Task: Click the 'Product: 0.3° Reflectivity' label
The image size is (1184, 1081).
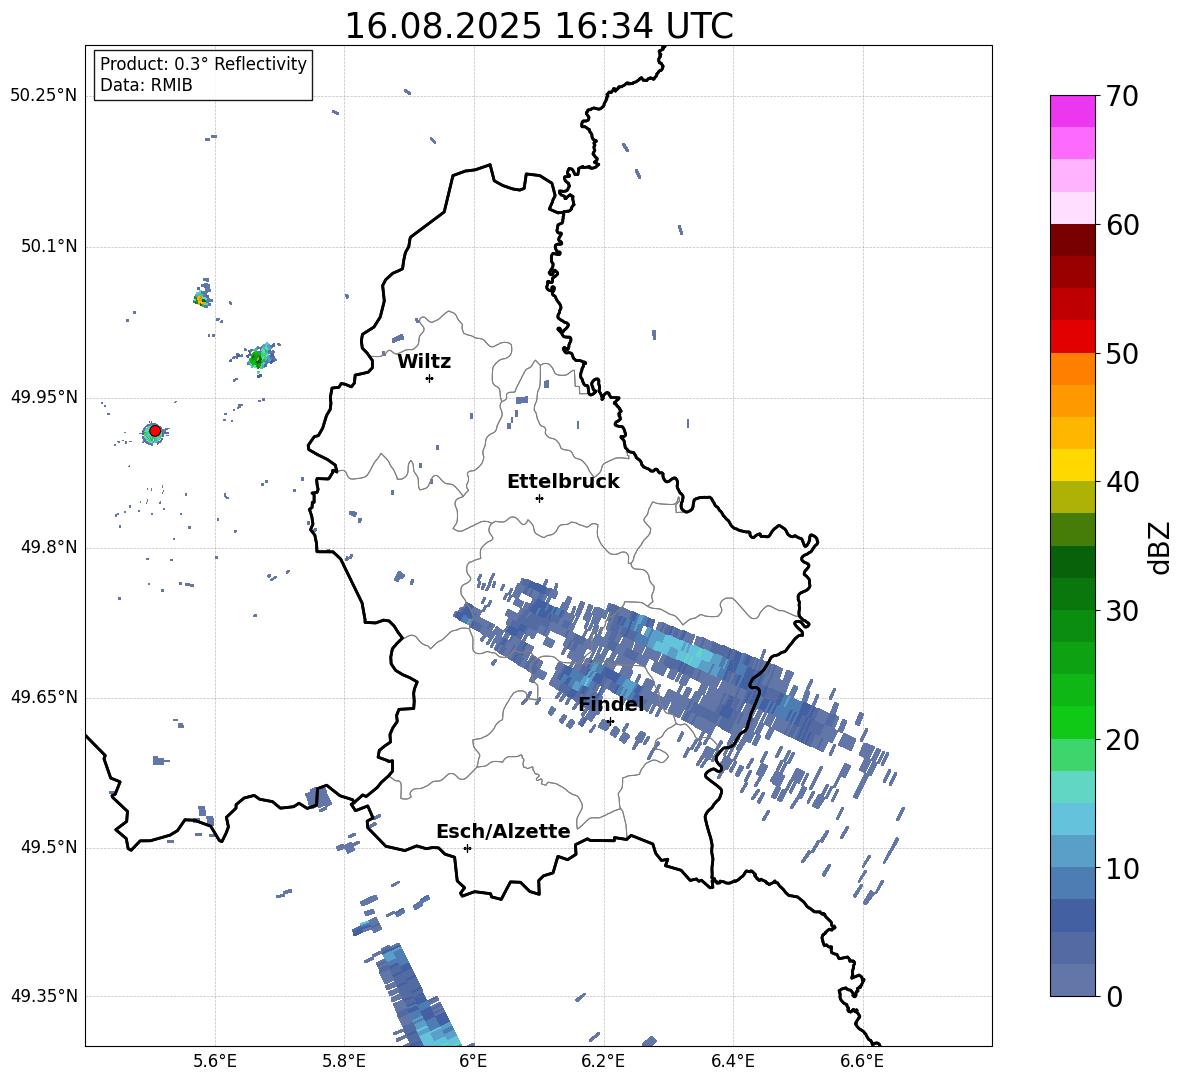Action: (203, 63)
